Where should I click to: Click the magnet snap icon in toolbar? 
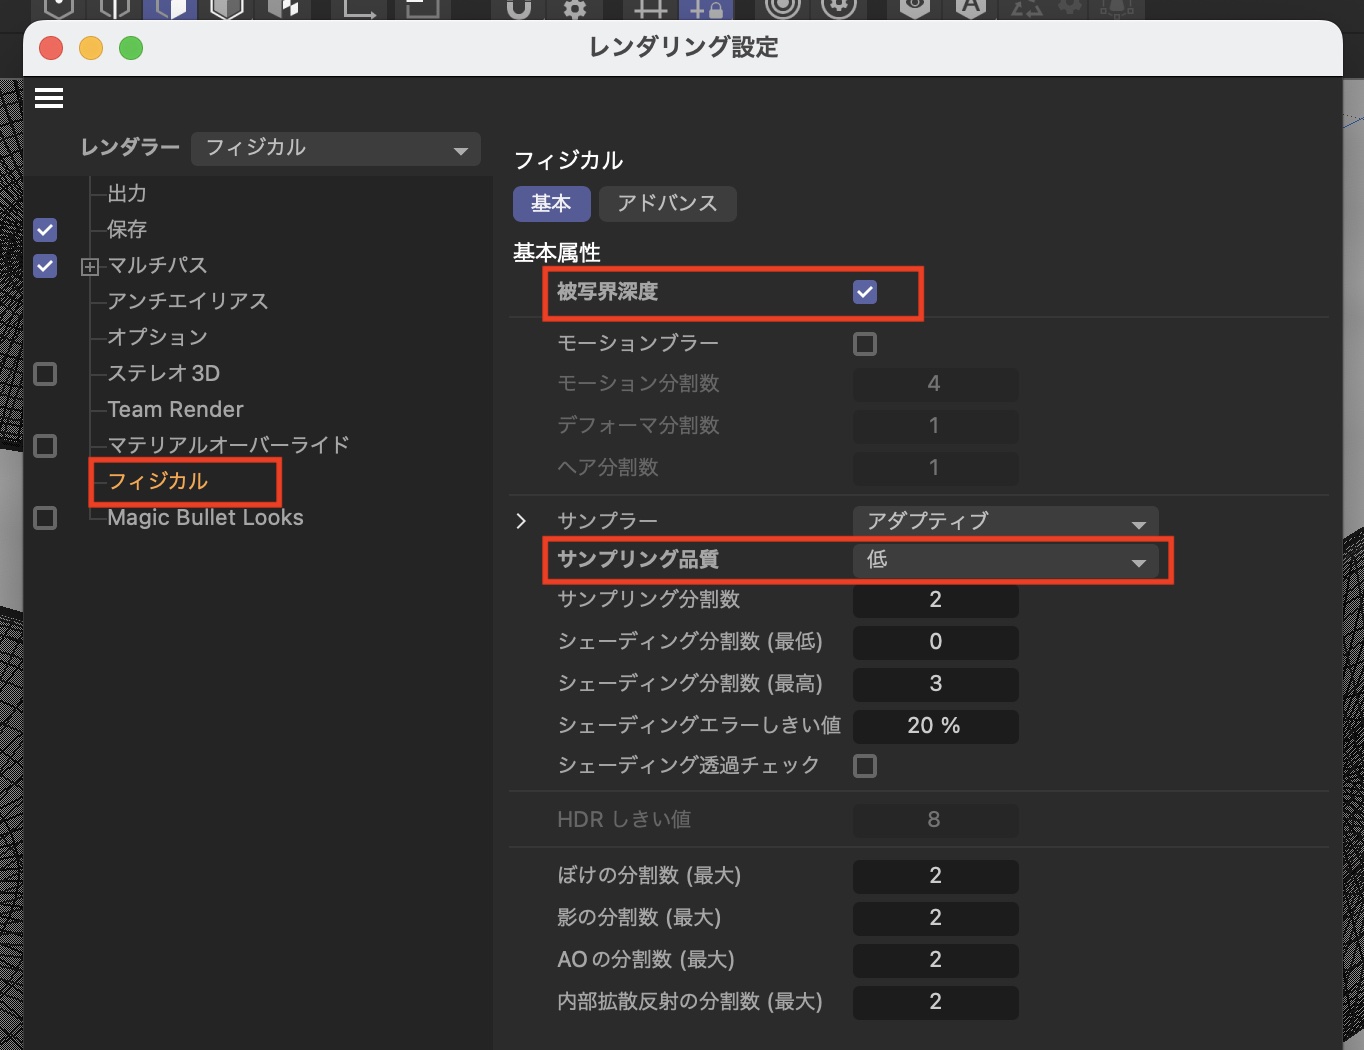click(x=518, y=9)
